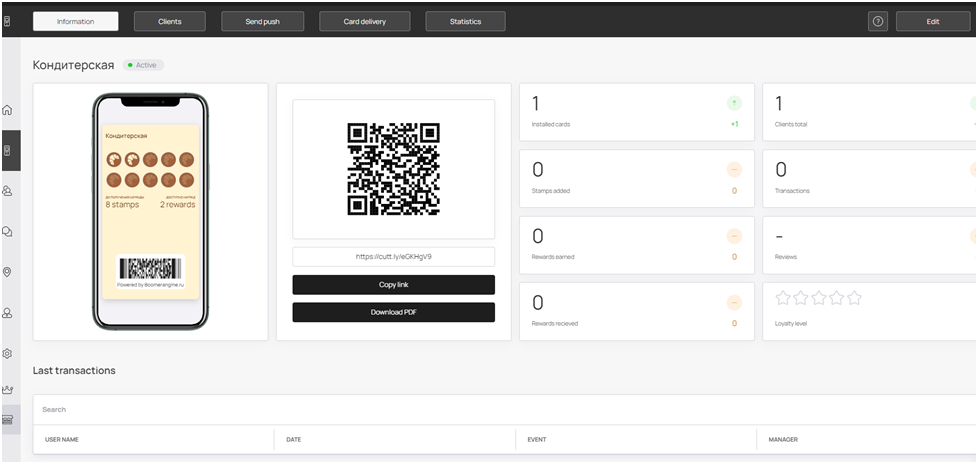Screen dimensions: 978x464
Task: Open the chat bubbles icon in the sidebar
Action: pyautogui.click(x=7, y=231)
